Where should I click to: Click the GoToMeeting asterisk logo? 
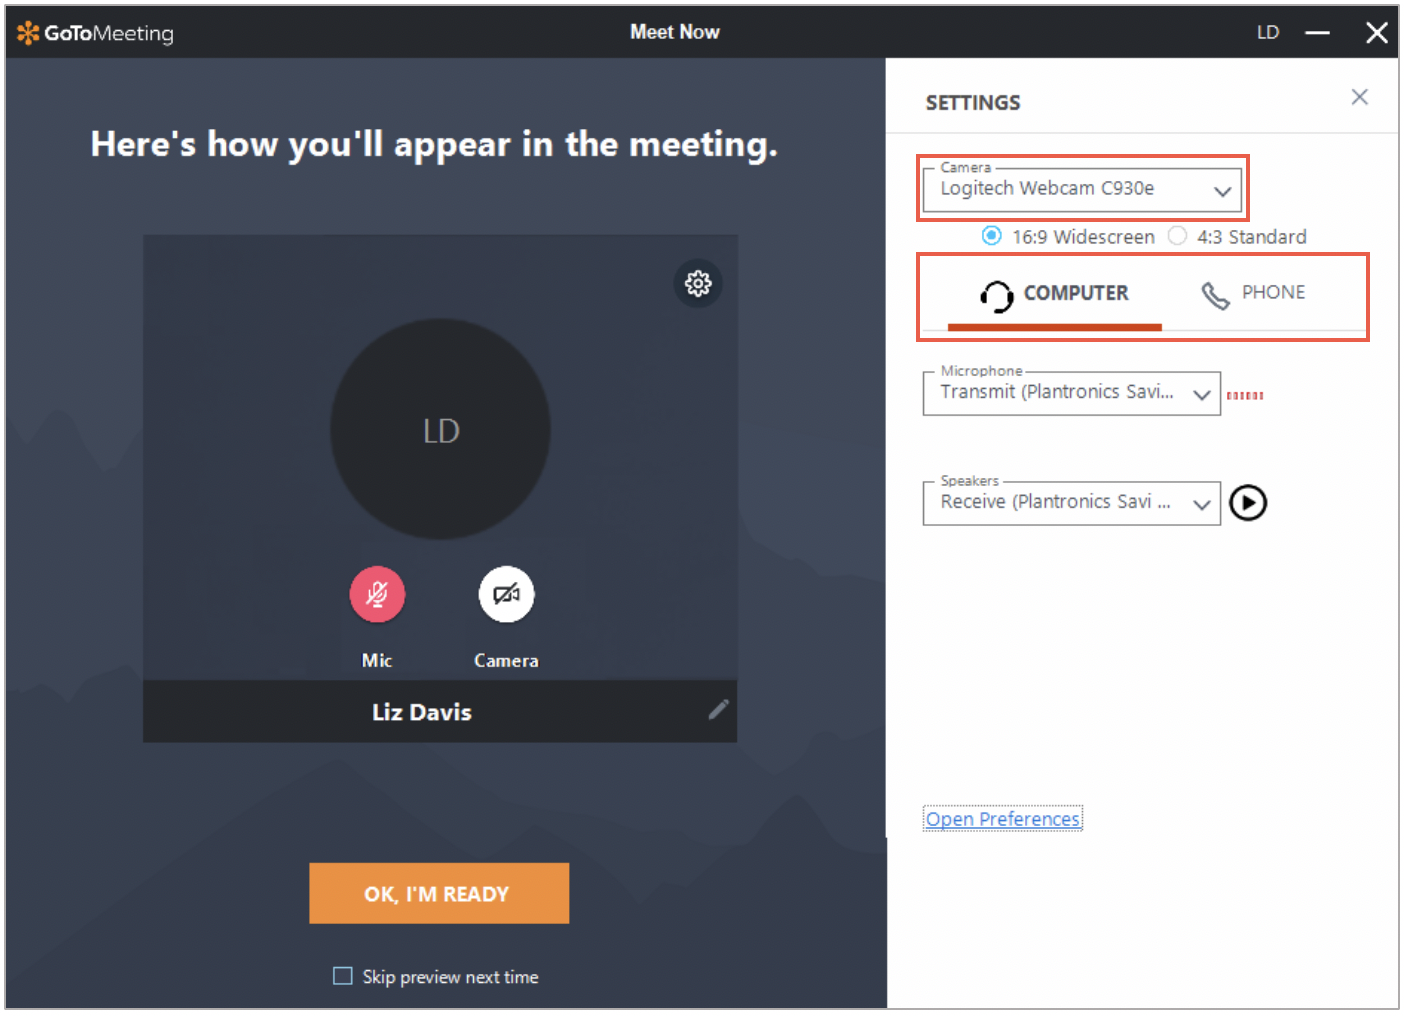coord(25,31)
